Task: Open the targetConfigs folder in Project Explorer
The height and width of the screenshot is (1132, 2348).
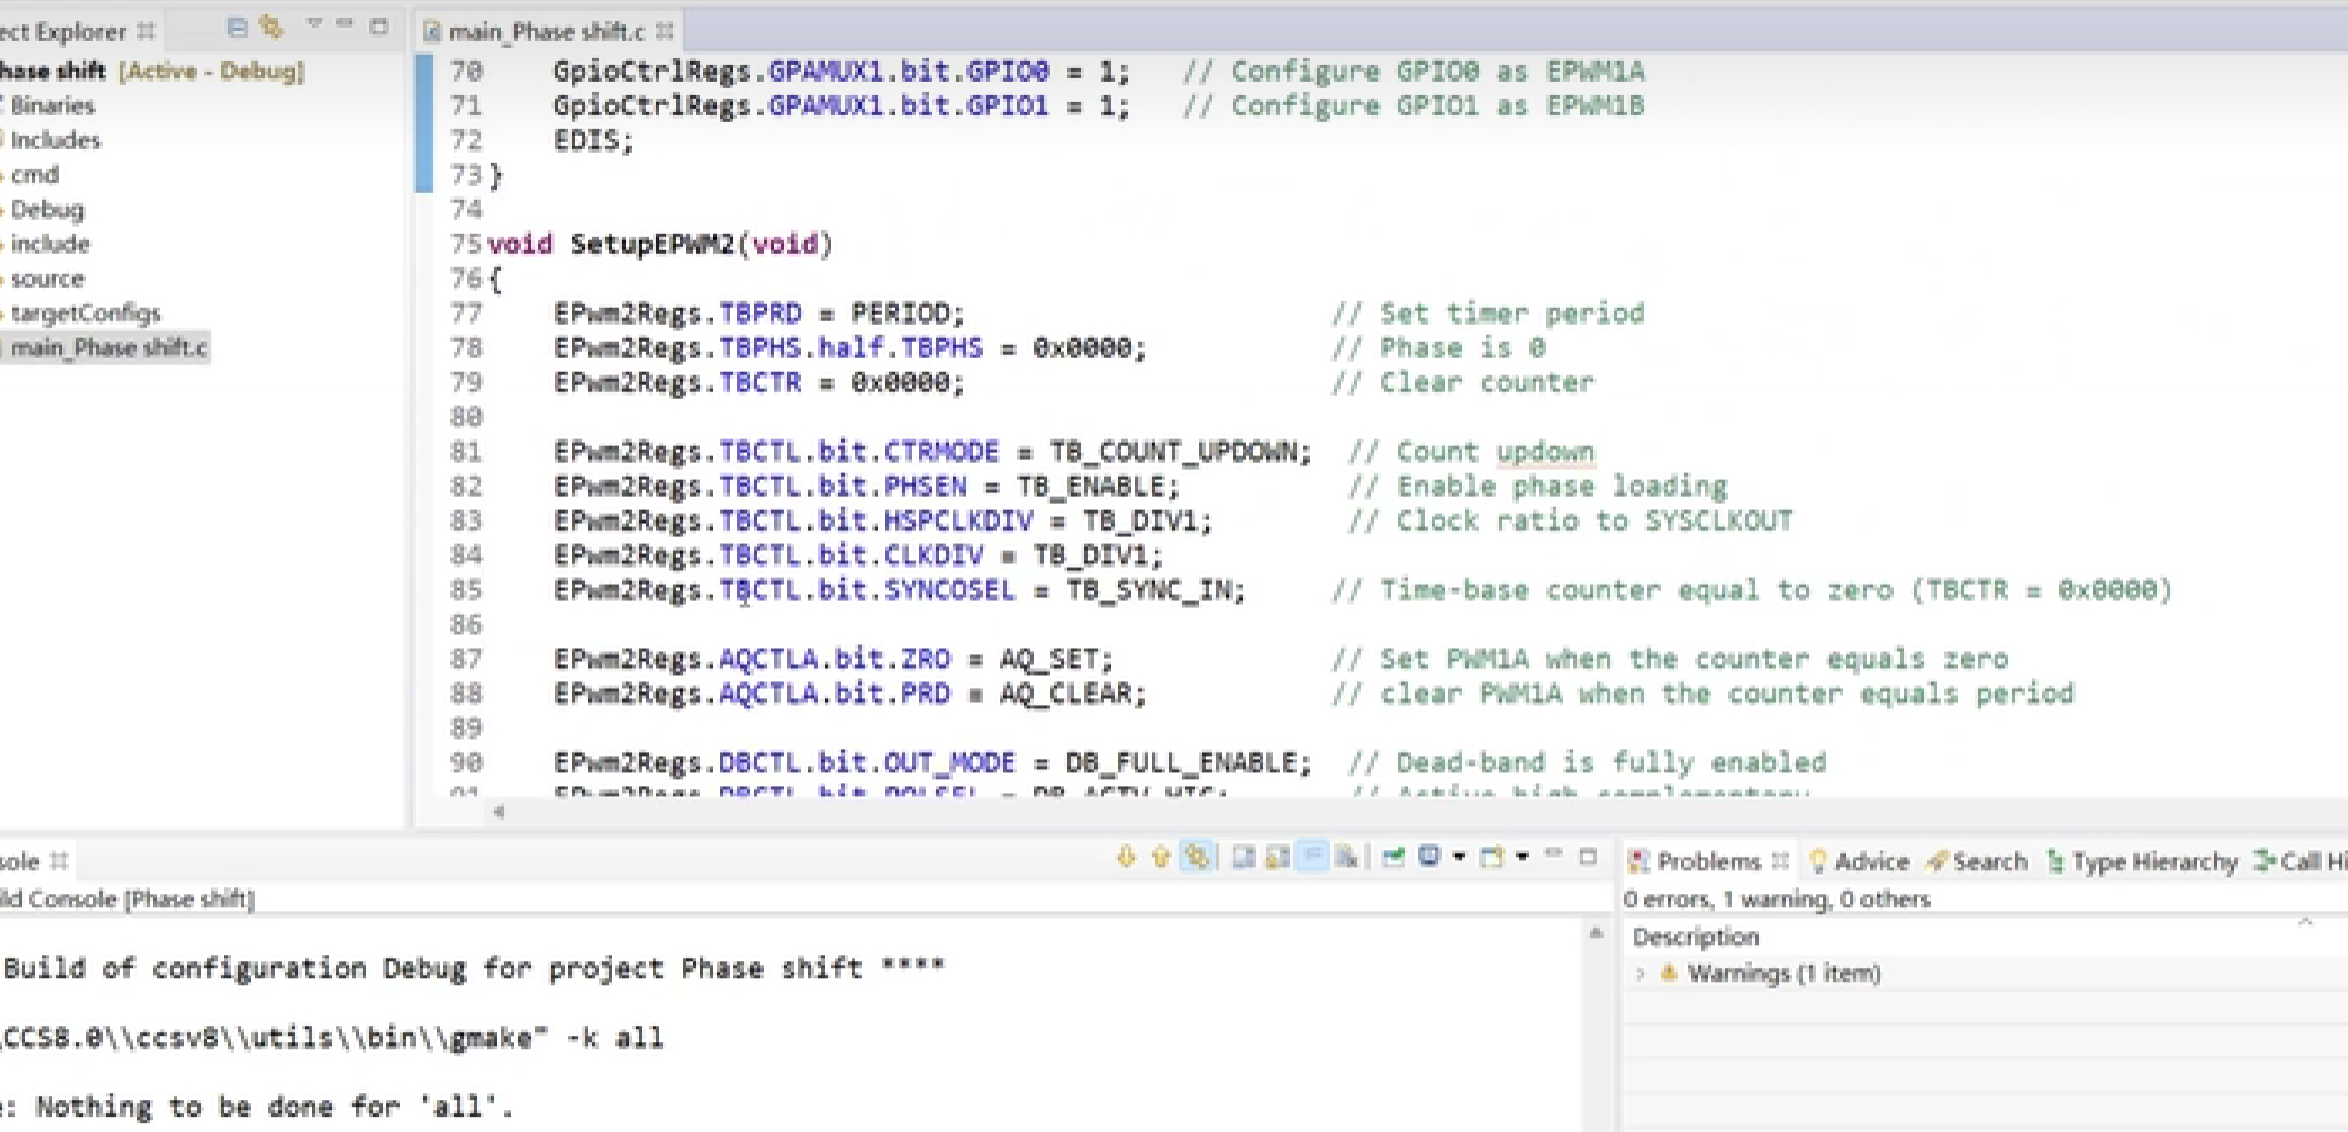Action: tap(84, 313)
